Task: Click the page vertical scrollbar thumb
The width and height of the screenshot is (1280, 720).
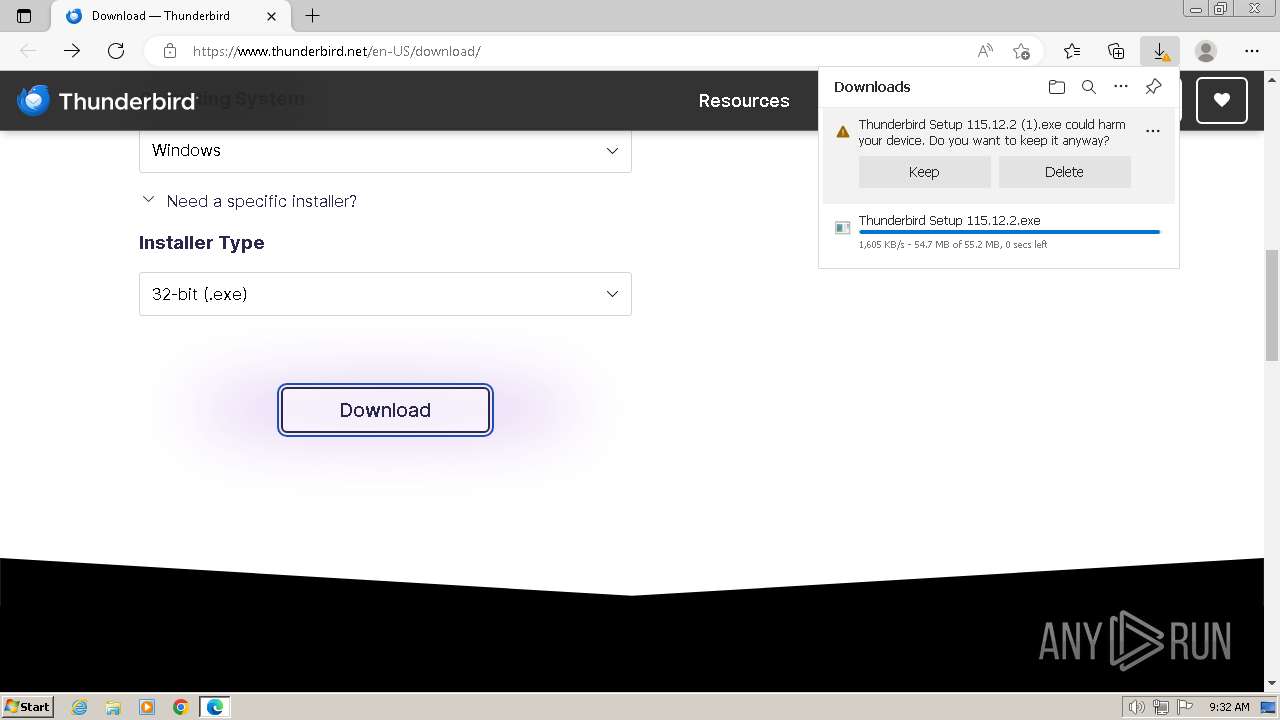Action: [1271, 305]
